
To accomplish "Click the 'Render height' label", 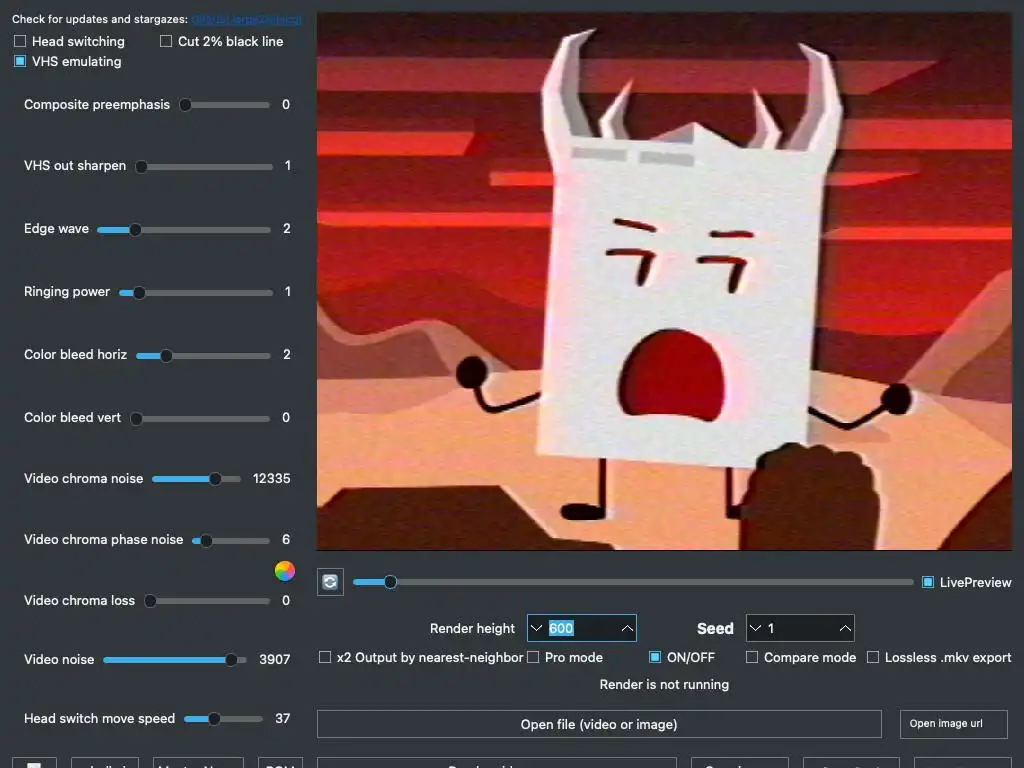I will [x=472, y=628].
